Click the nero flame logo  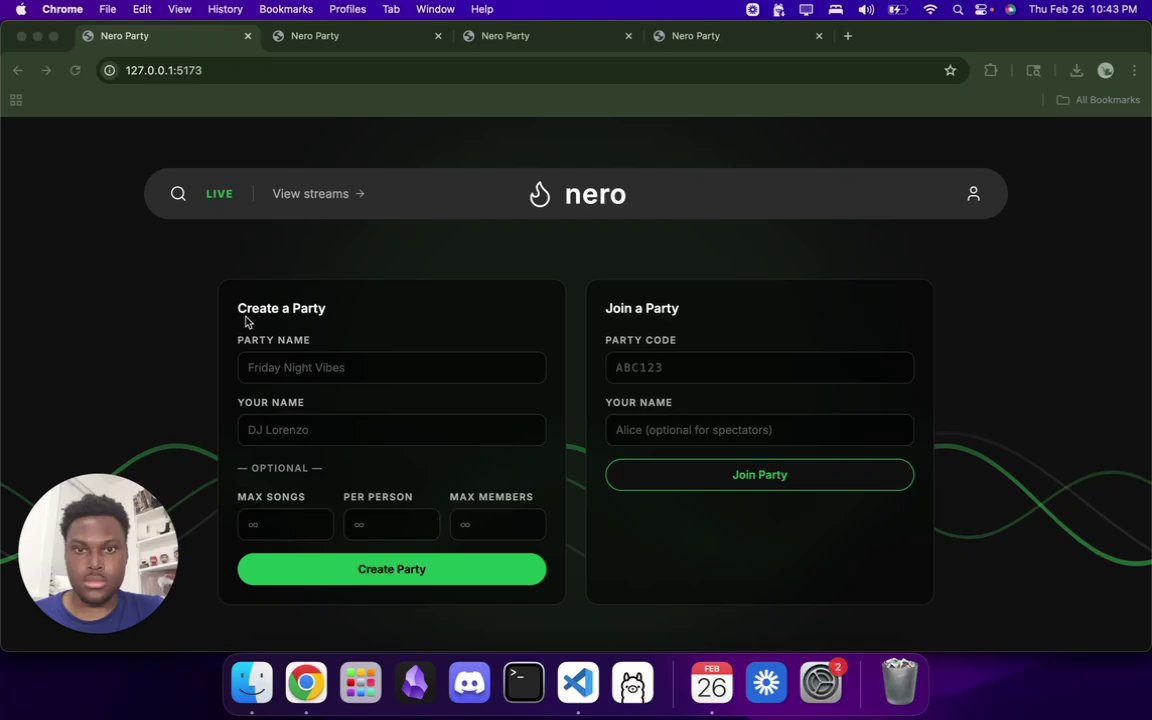pyautogui.click(x=540, y=195)
